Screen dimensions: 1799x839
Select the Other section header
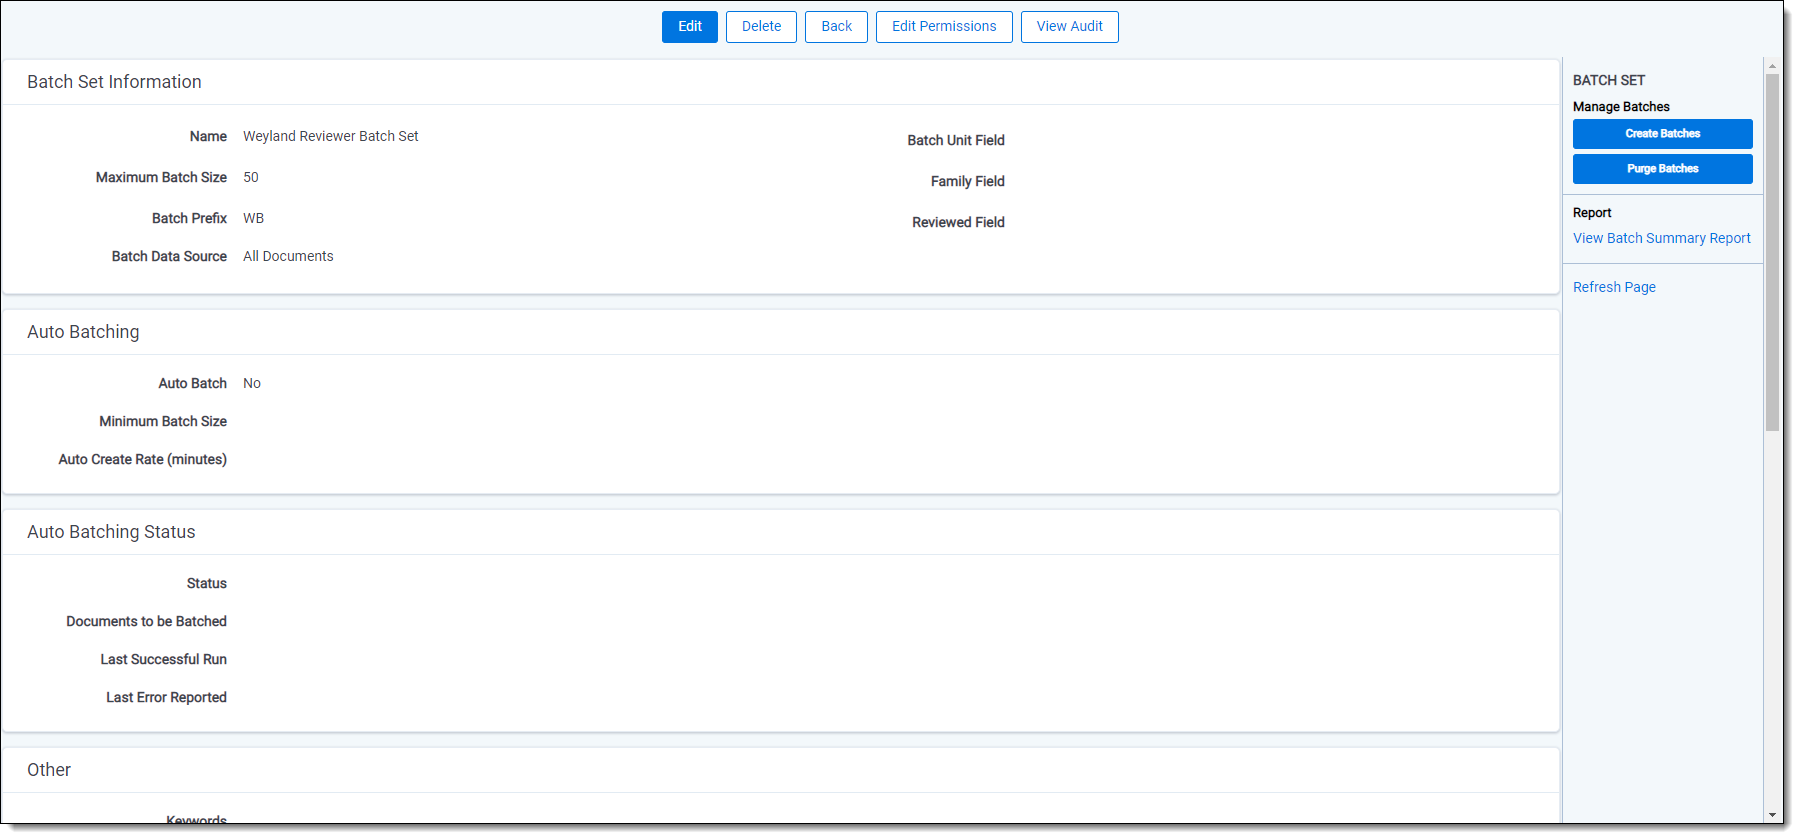pos(49,770)
